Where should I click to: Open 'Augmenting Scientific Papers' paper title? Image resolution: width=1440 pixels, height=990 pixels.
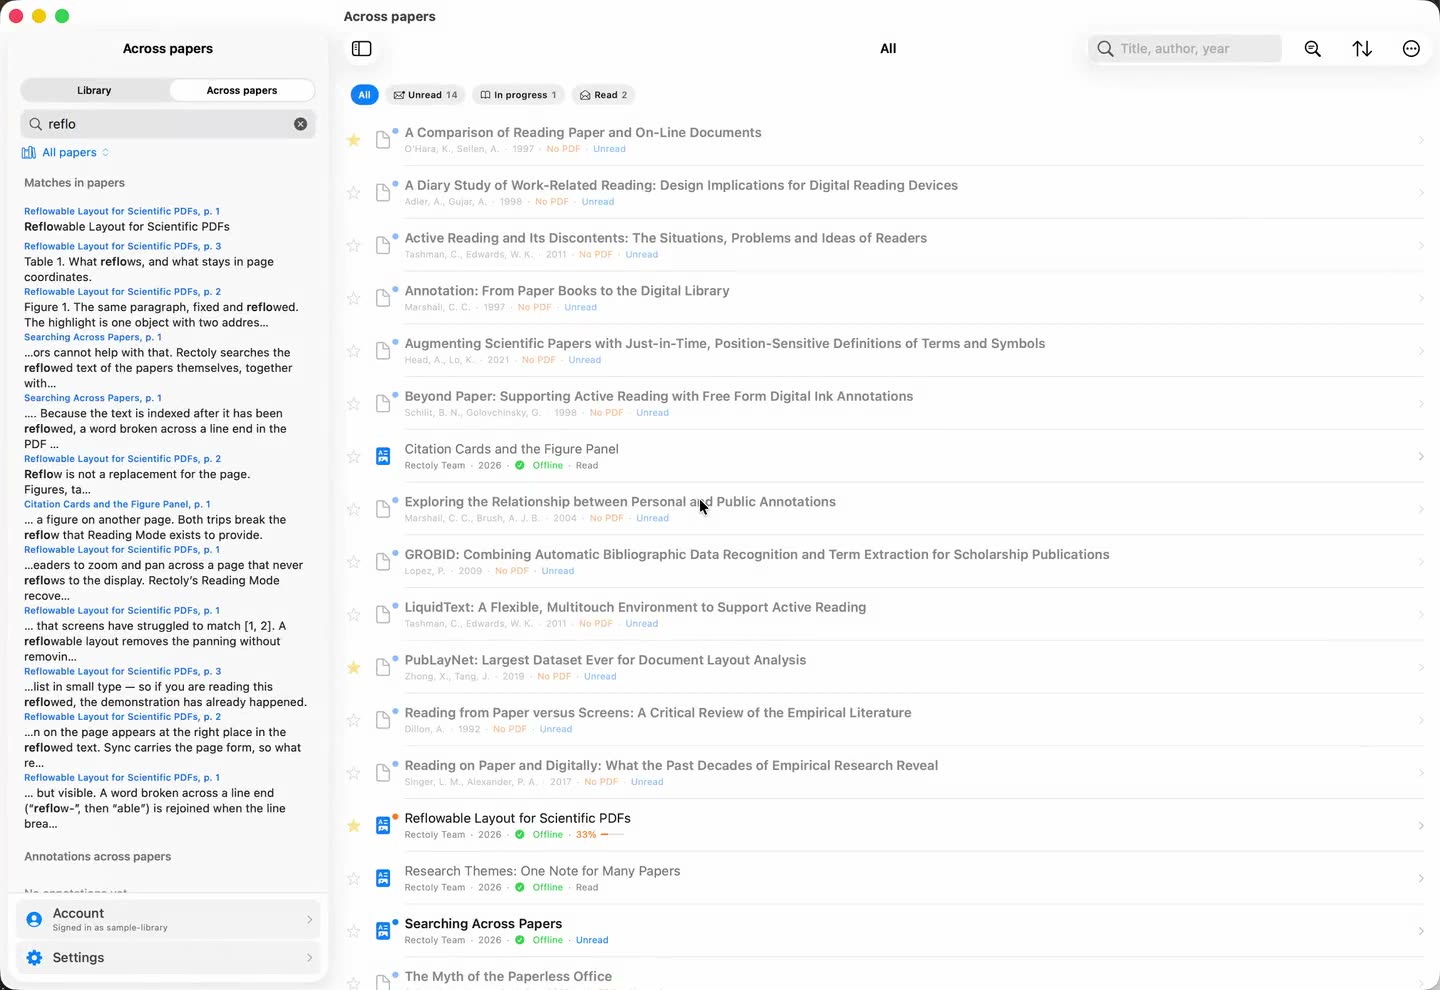click(x=725, y=343)
